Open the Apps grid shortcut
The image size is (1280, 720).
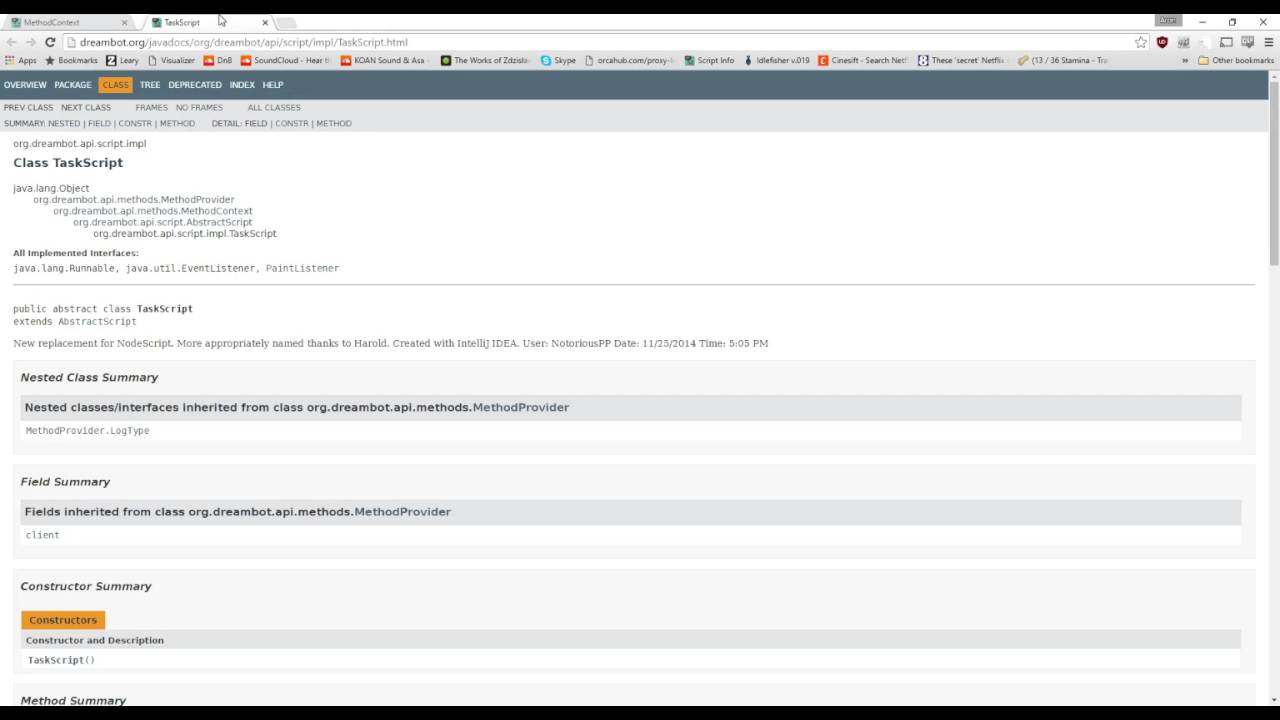20,60
